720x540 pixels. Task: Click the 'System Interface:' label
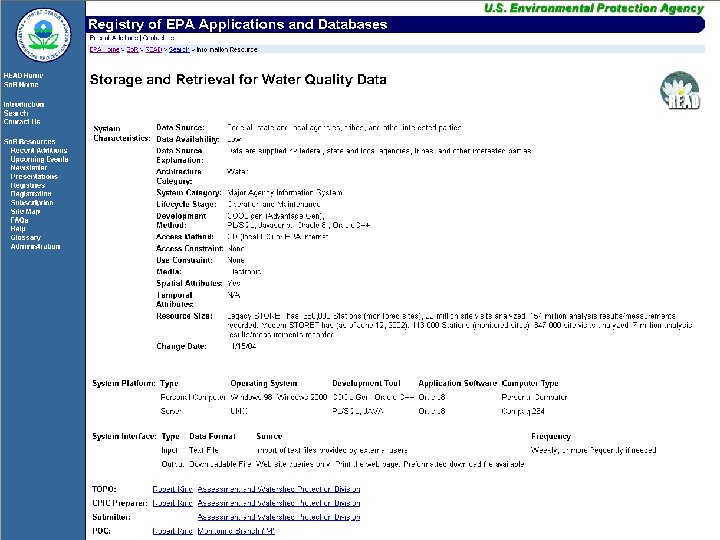pos(124,436)
